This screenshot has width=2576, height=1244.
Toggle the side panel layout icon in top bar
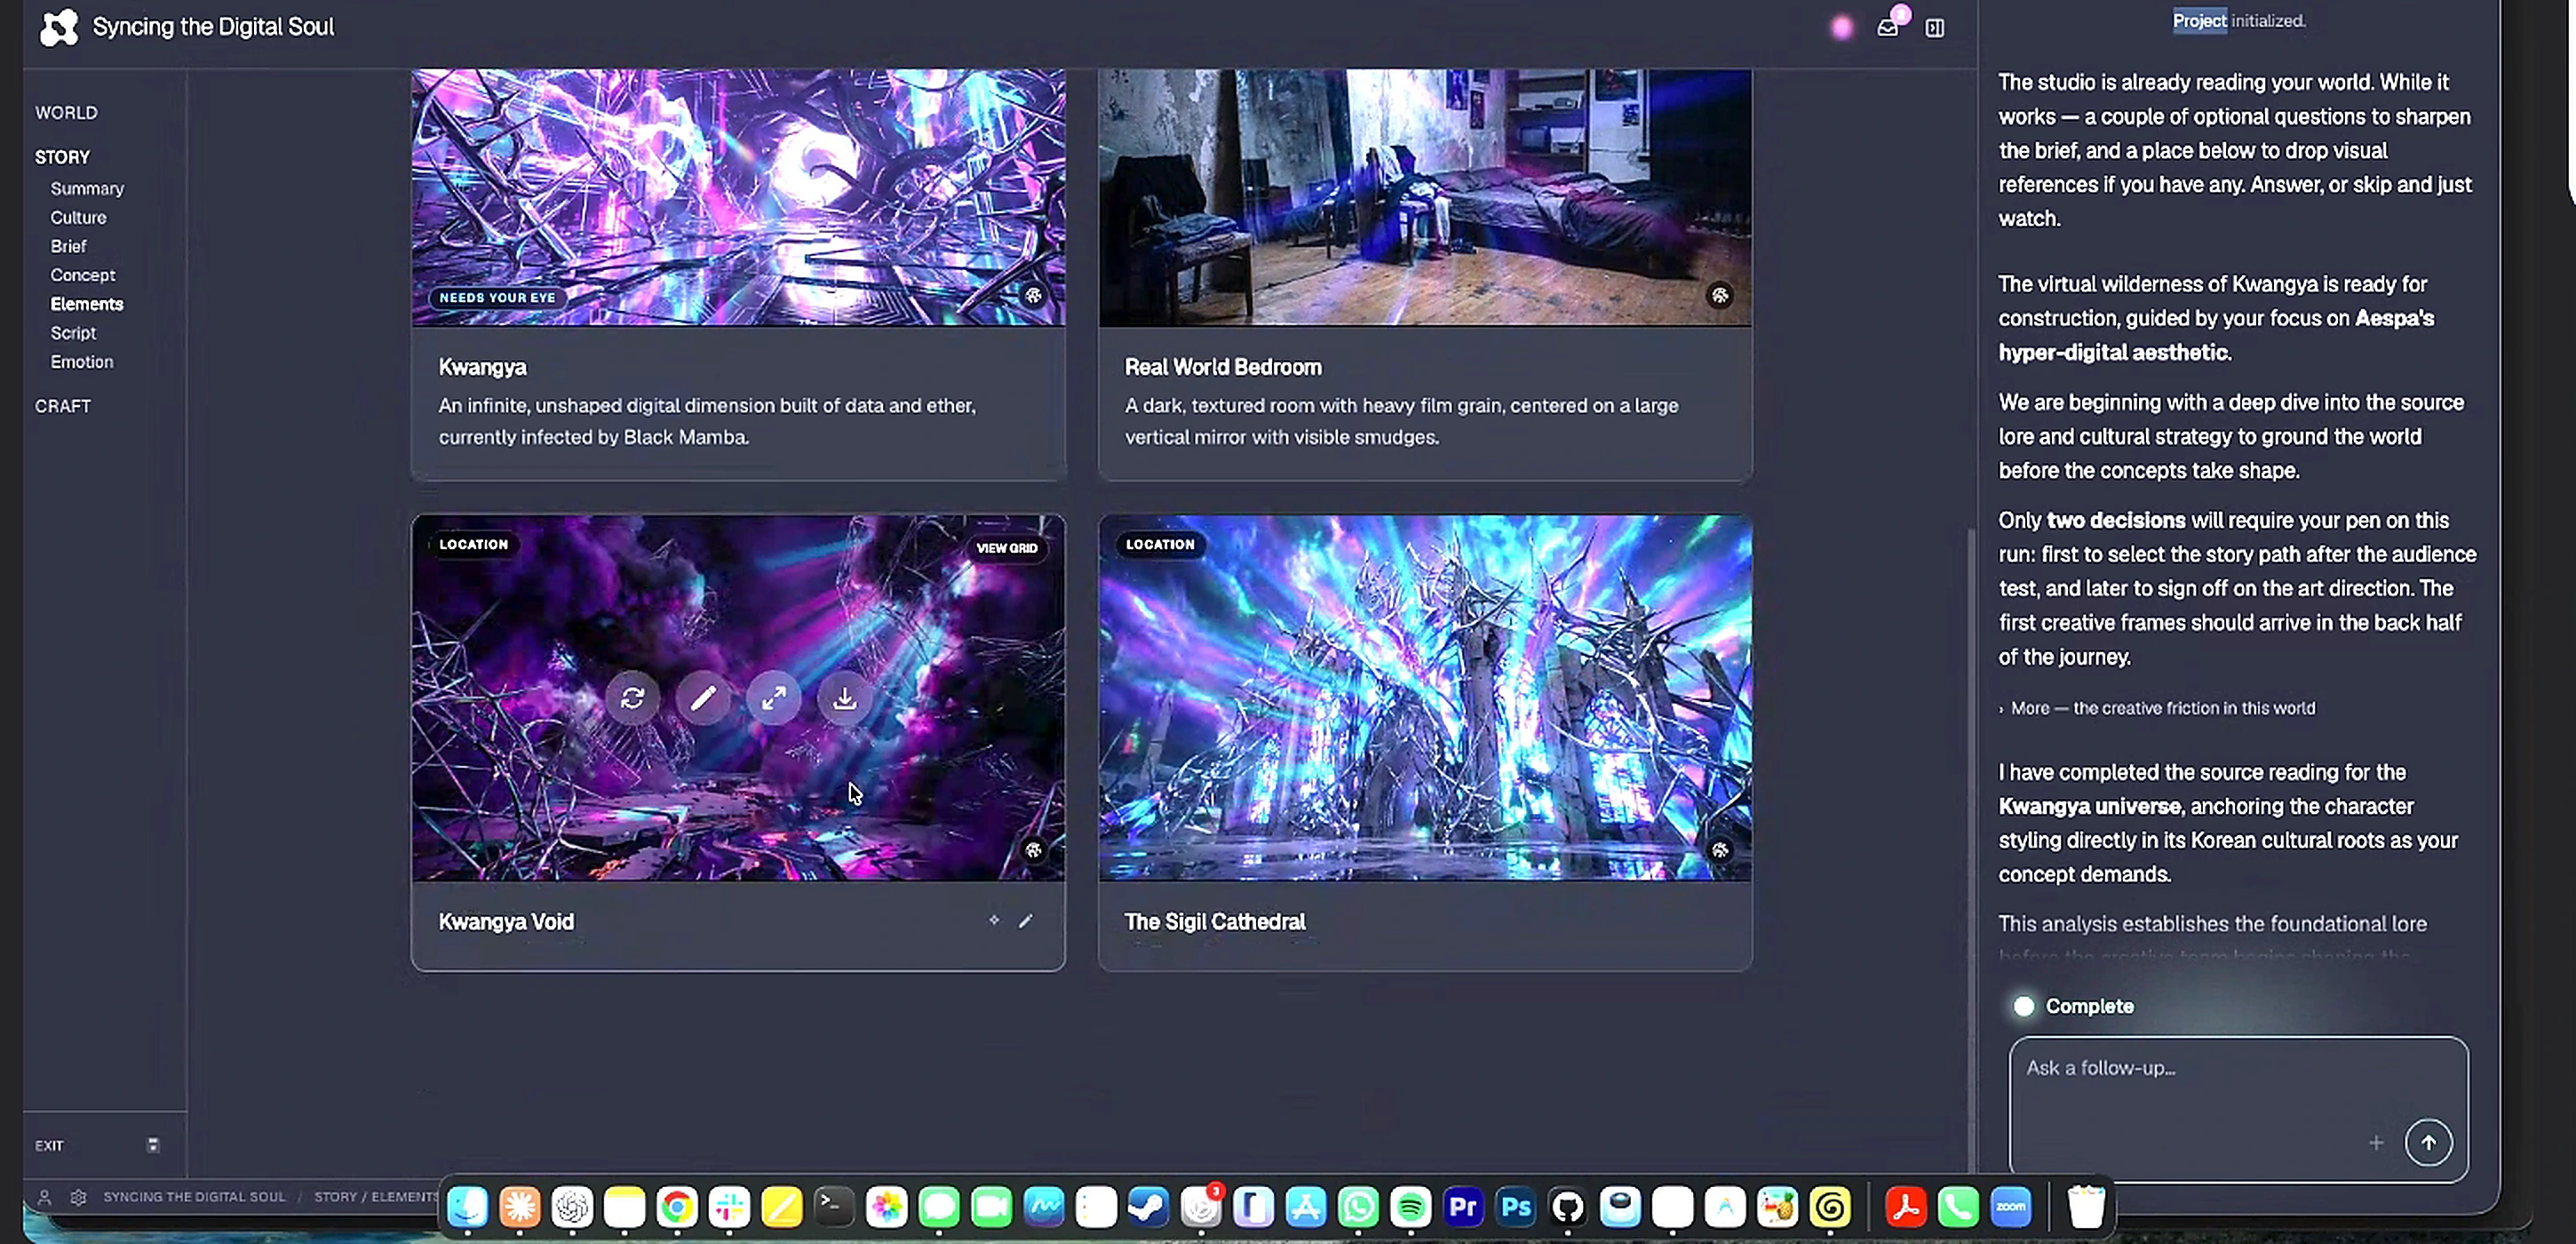[1935, 28]
